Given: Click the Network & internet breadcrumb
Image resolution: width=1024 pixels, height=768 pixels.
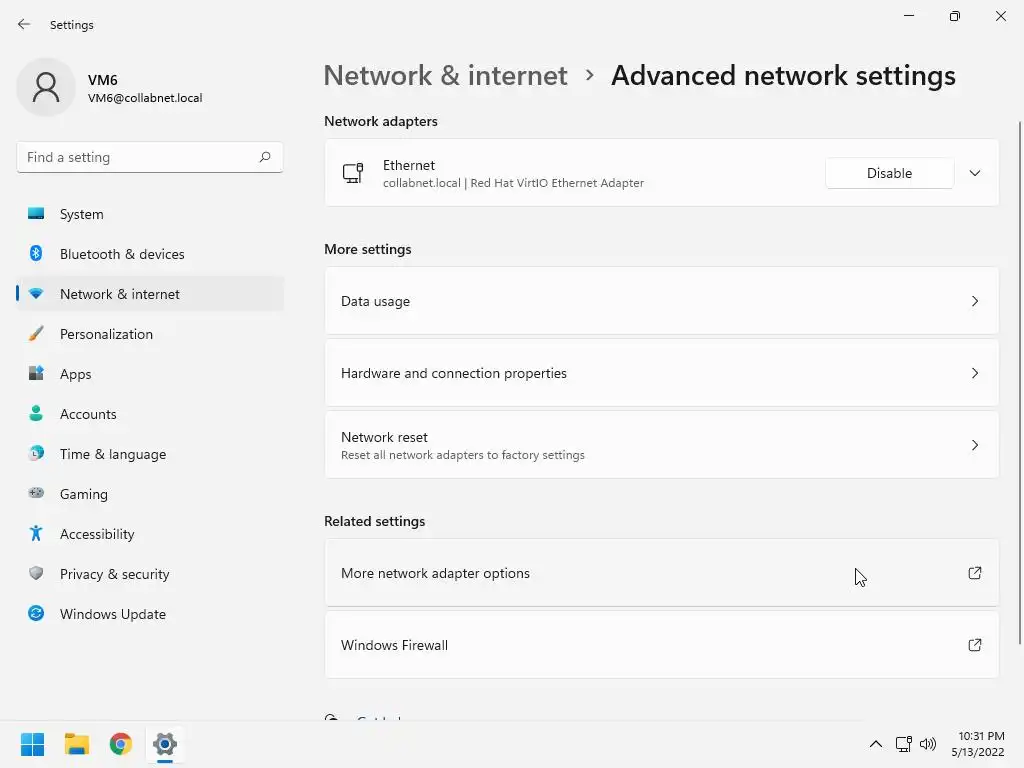Looking at the screenshot, I should click(x=445, y=76).
